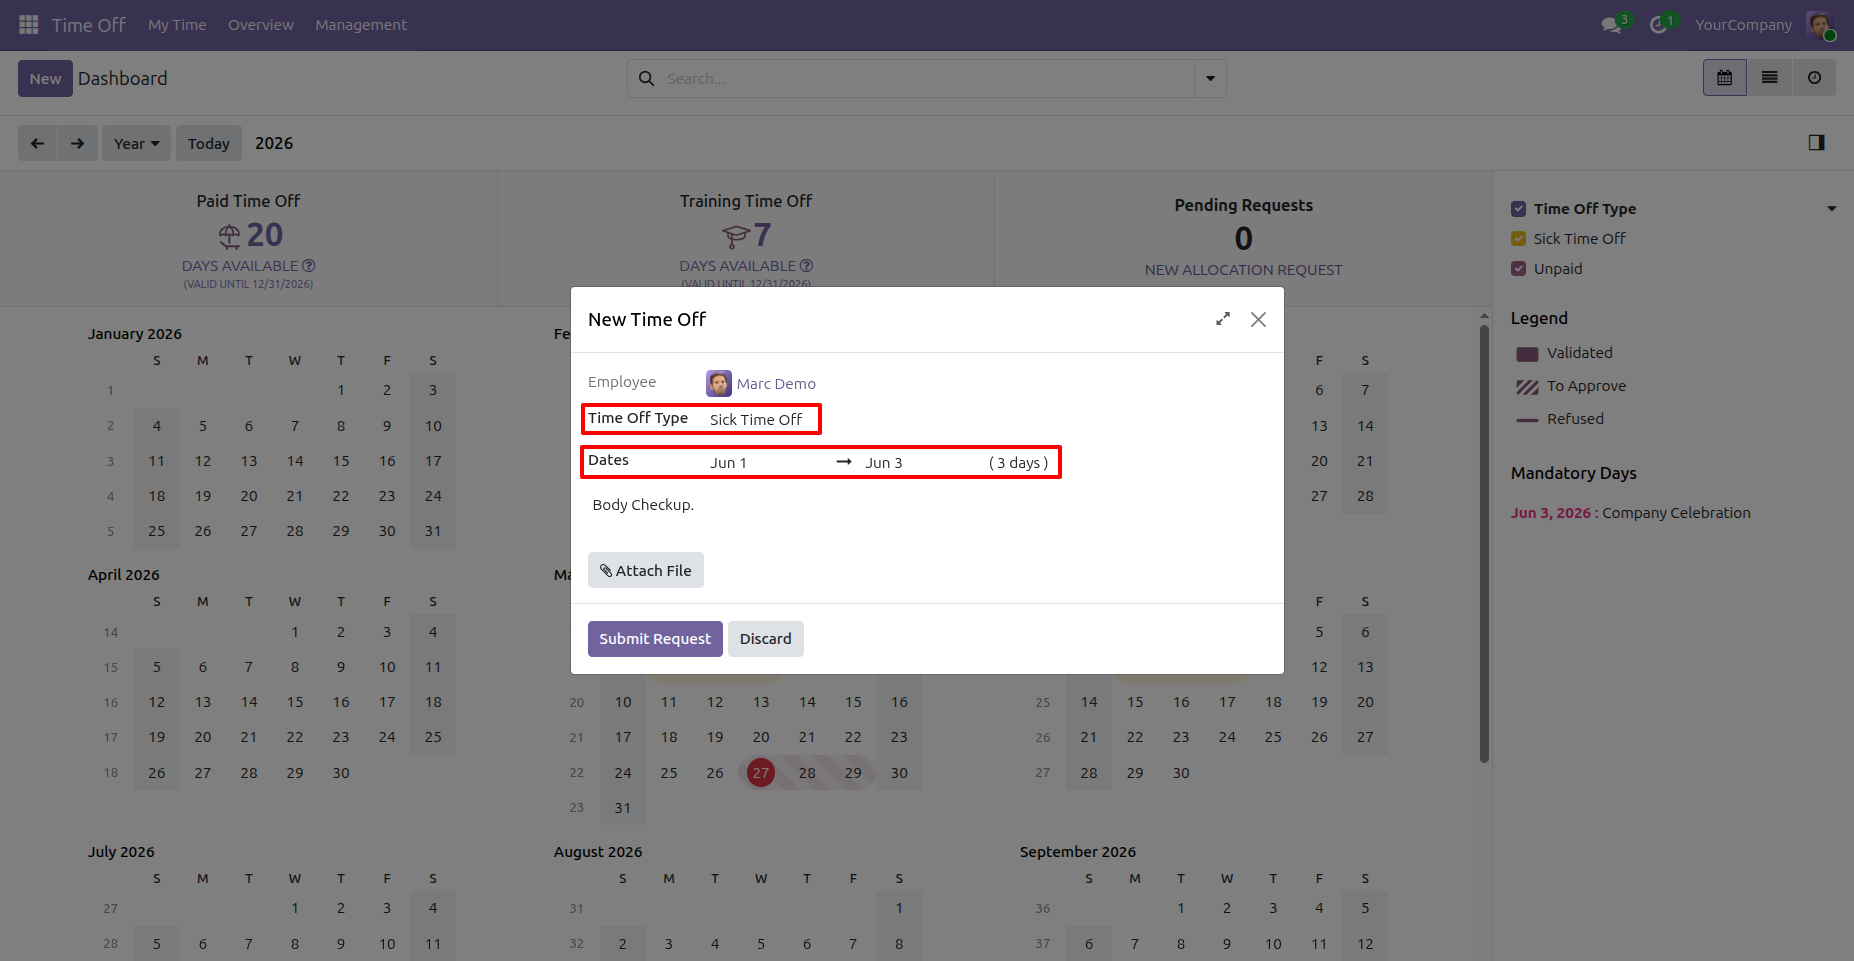Toggle the Unpaid filter checkbox
The image size is (1854, 961).
1518,269
